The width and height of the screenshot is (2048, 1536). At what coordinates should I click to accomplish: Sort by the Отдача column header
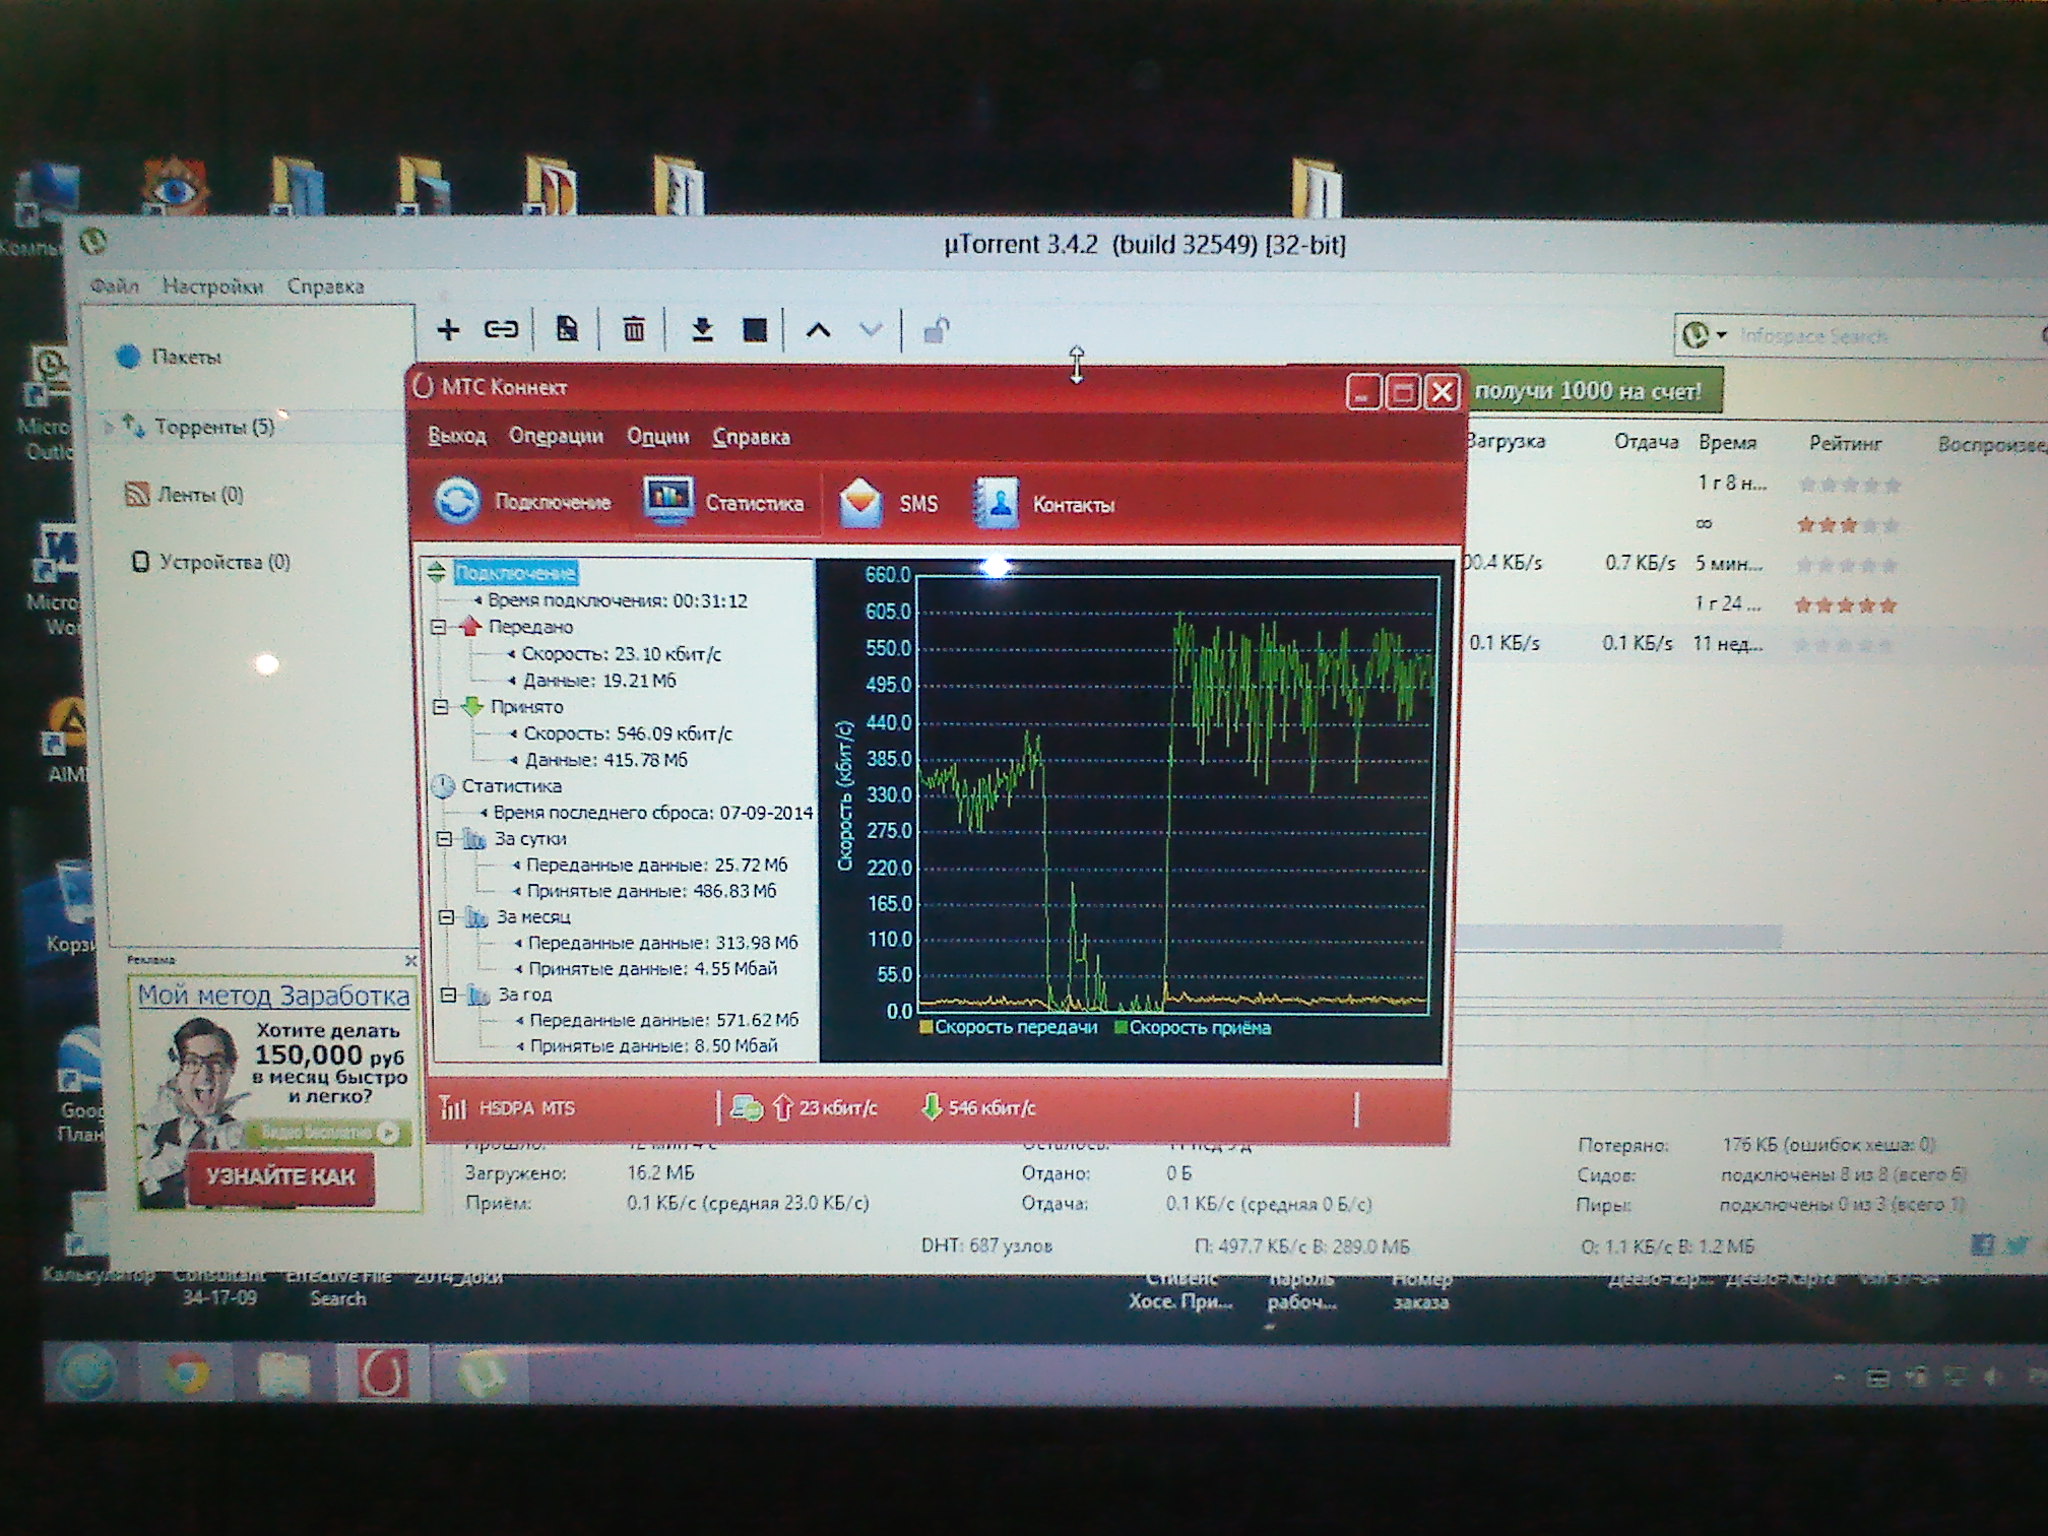click(x=1646, y=442)
